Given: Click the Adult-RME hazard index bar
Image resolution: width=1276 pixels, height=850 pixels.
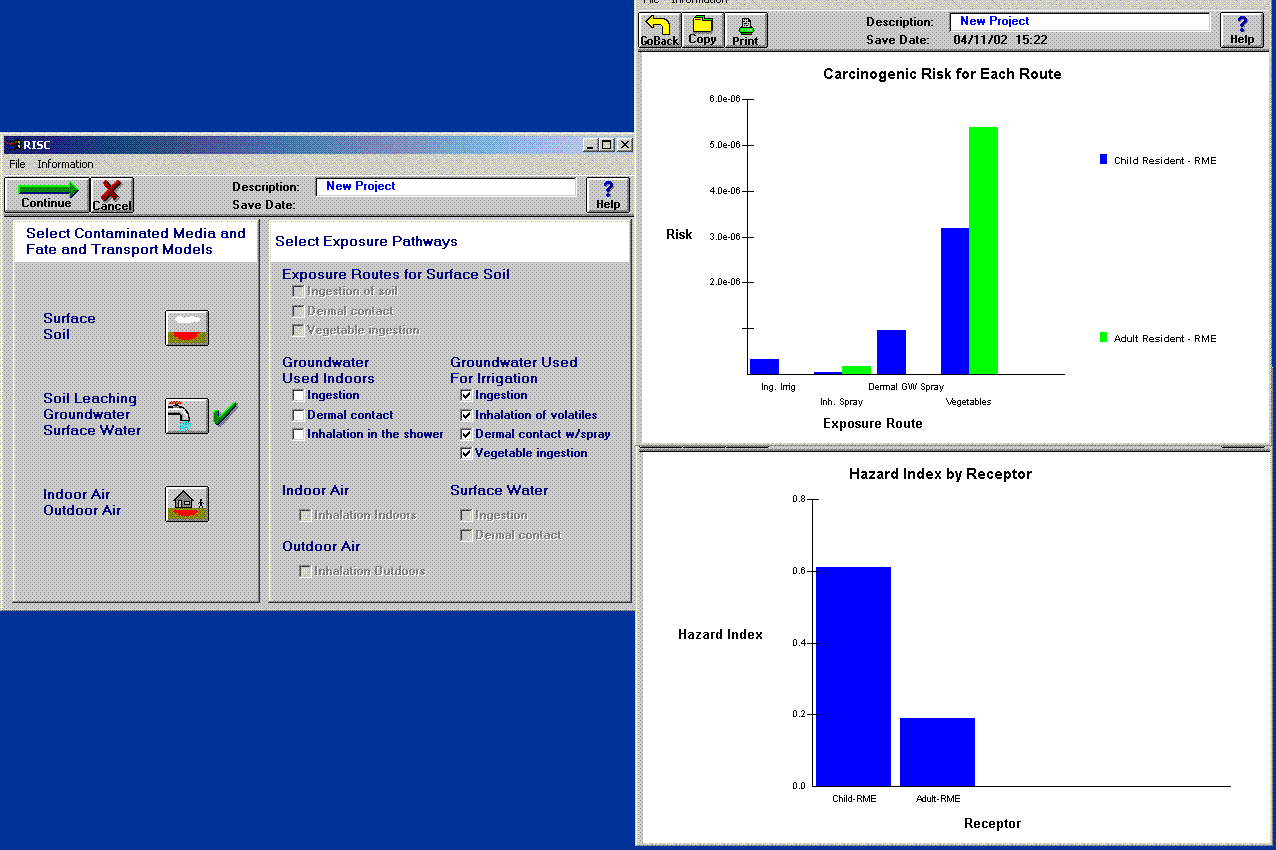Looking at the screenshot, I should 937,752.
